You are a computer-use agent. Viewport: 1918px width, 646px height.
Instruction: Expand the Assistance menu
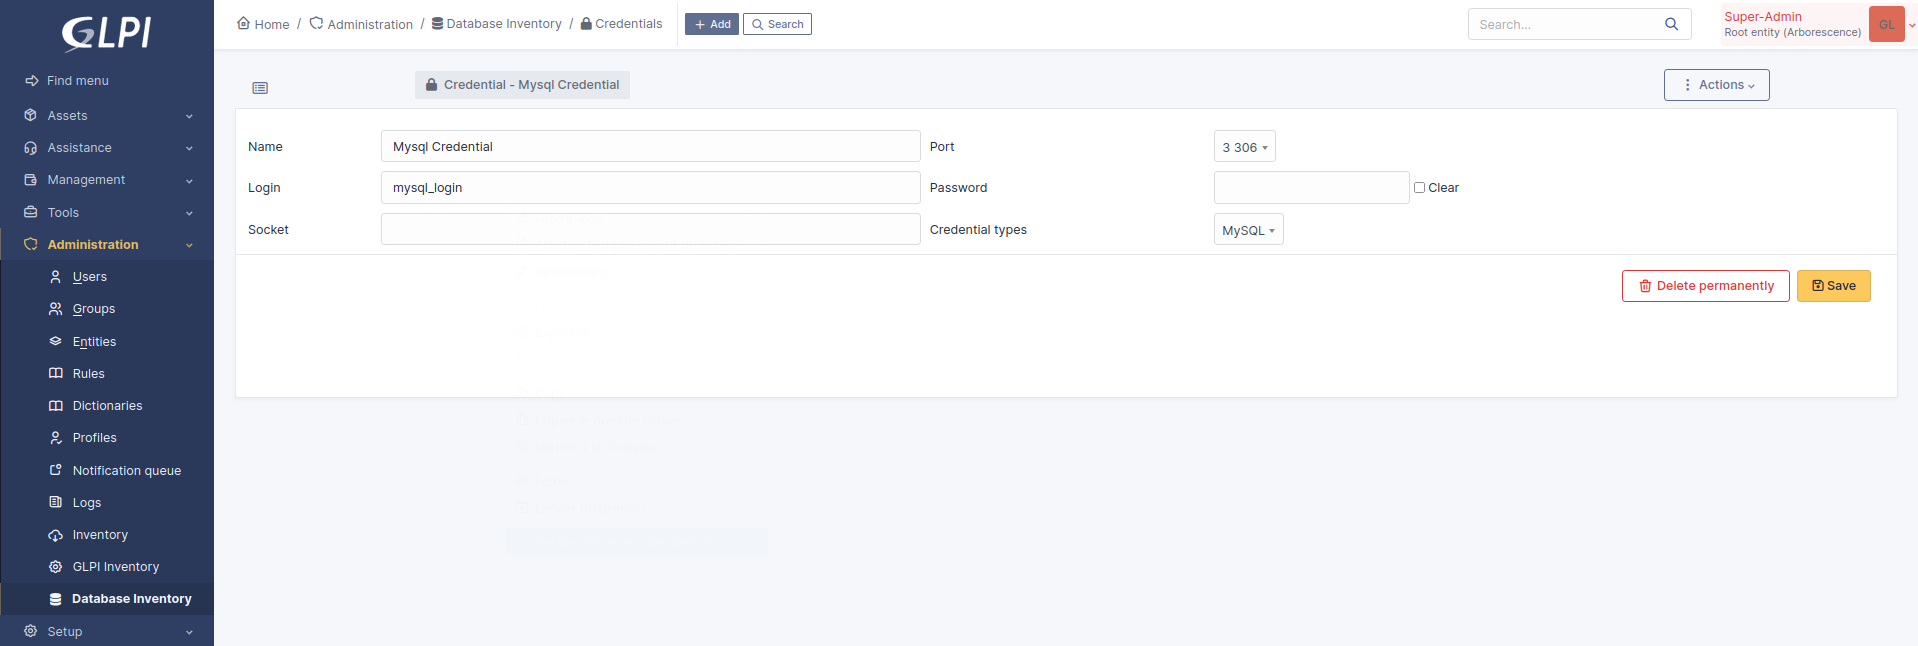coord(107,148)
